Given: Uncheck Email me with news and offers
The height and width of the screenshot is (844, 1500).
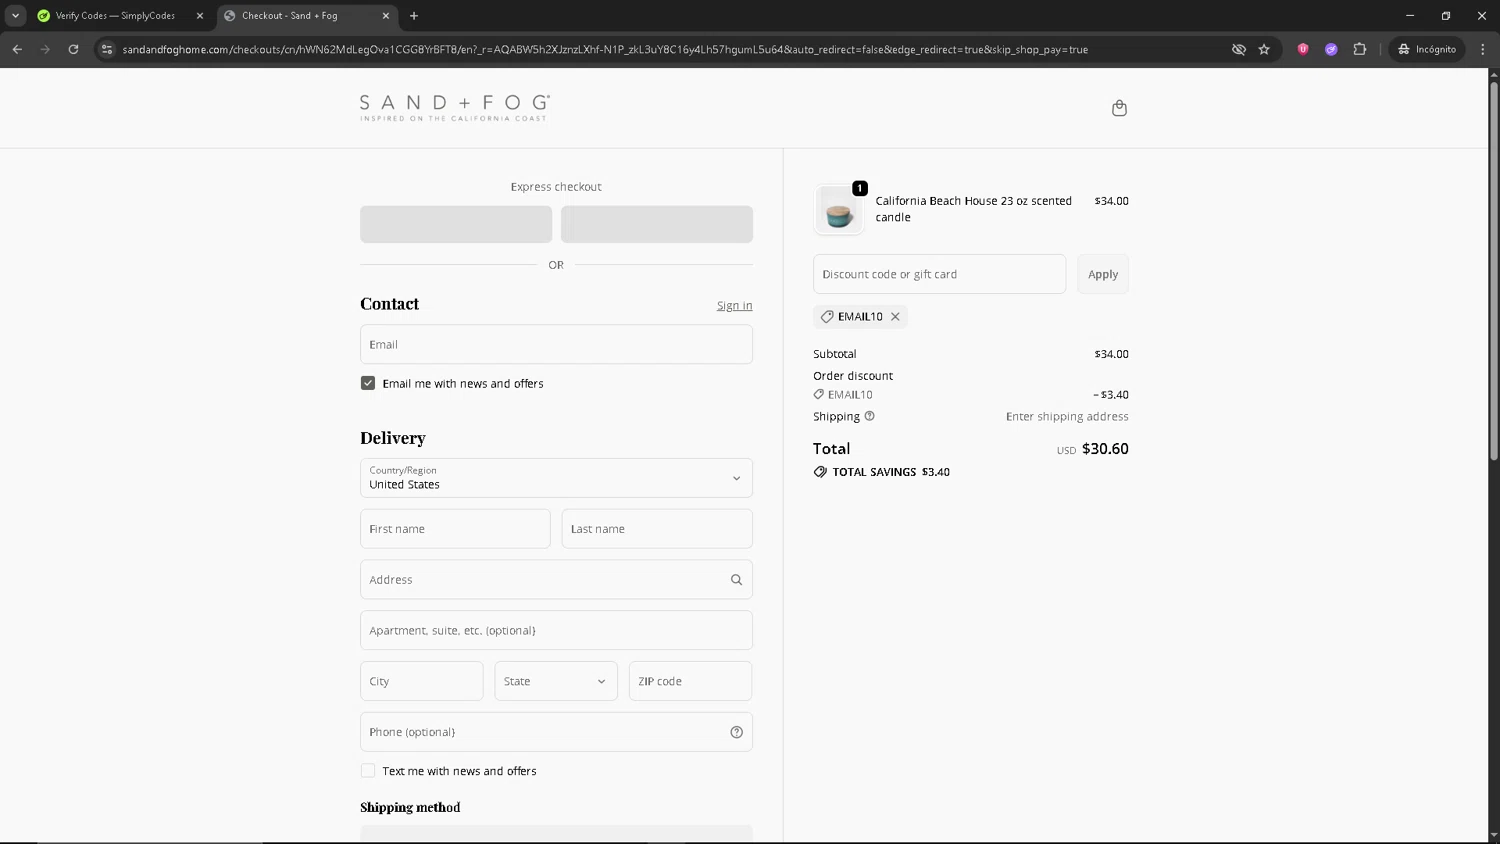Looking at the screenshot, I should [x=368, y=383].
